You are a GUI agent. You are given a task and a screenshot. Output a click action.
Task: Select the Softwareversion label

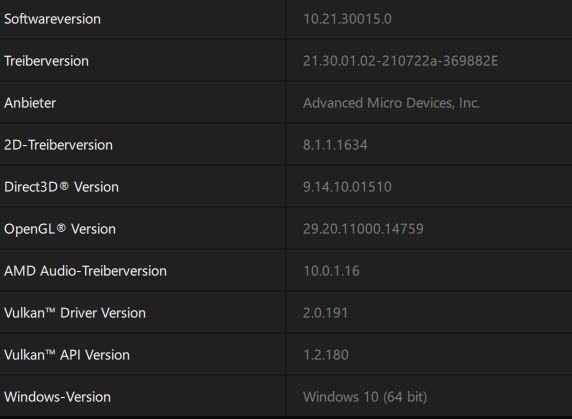(x=52, y=19)
